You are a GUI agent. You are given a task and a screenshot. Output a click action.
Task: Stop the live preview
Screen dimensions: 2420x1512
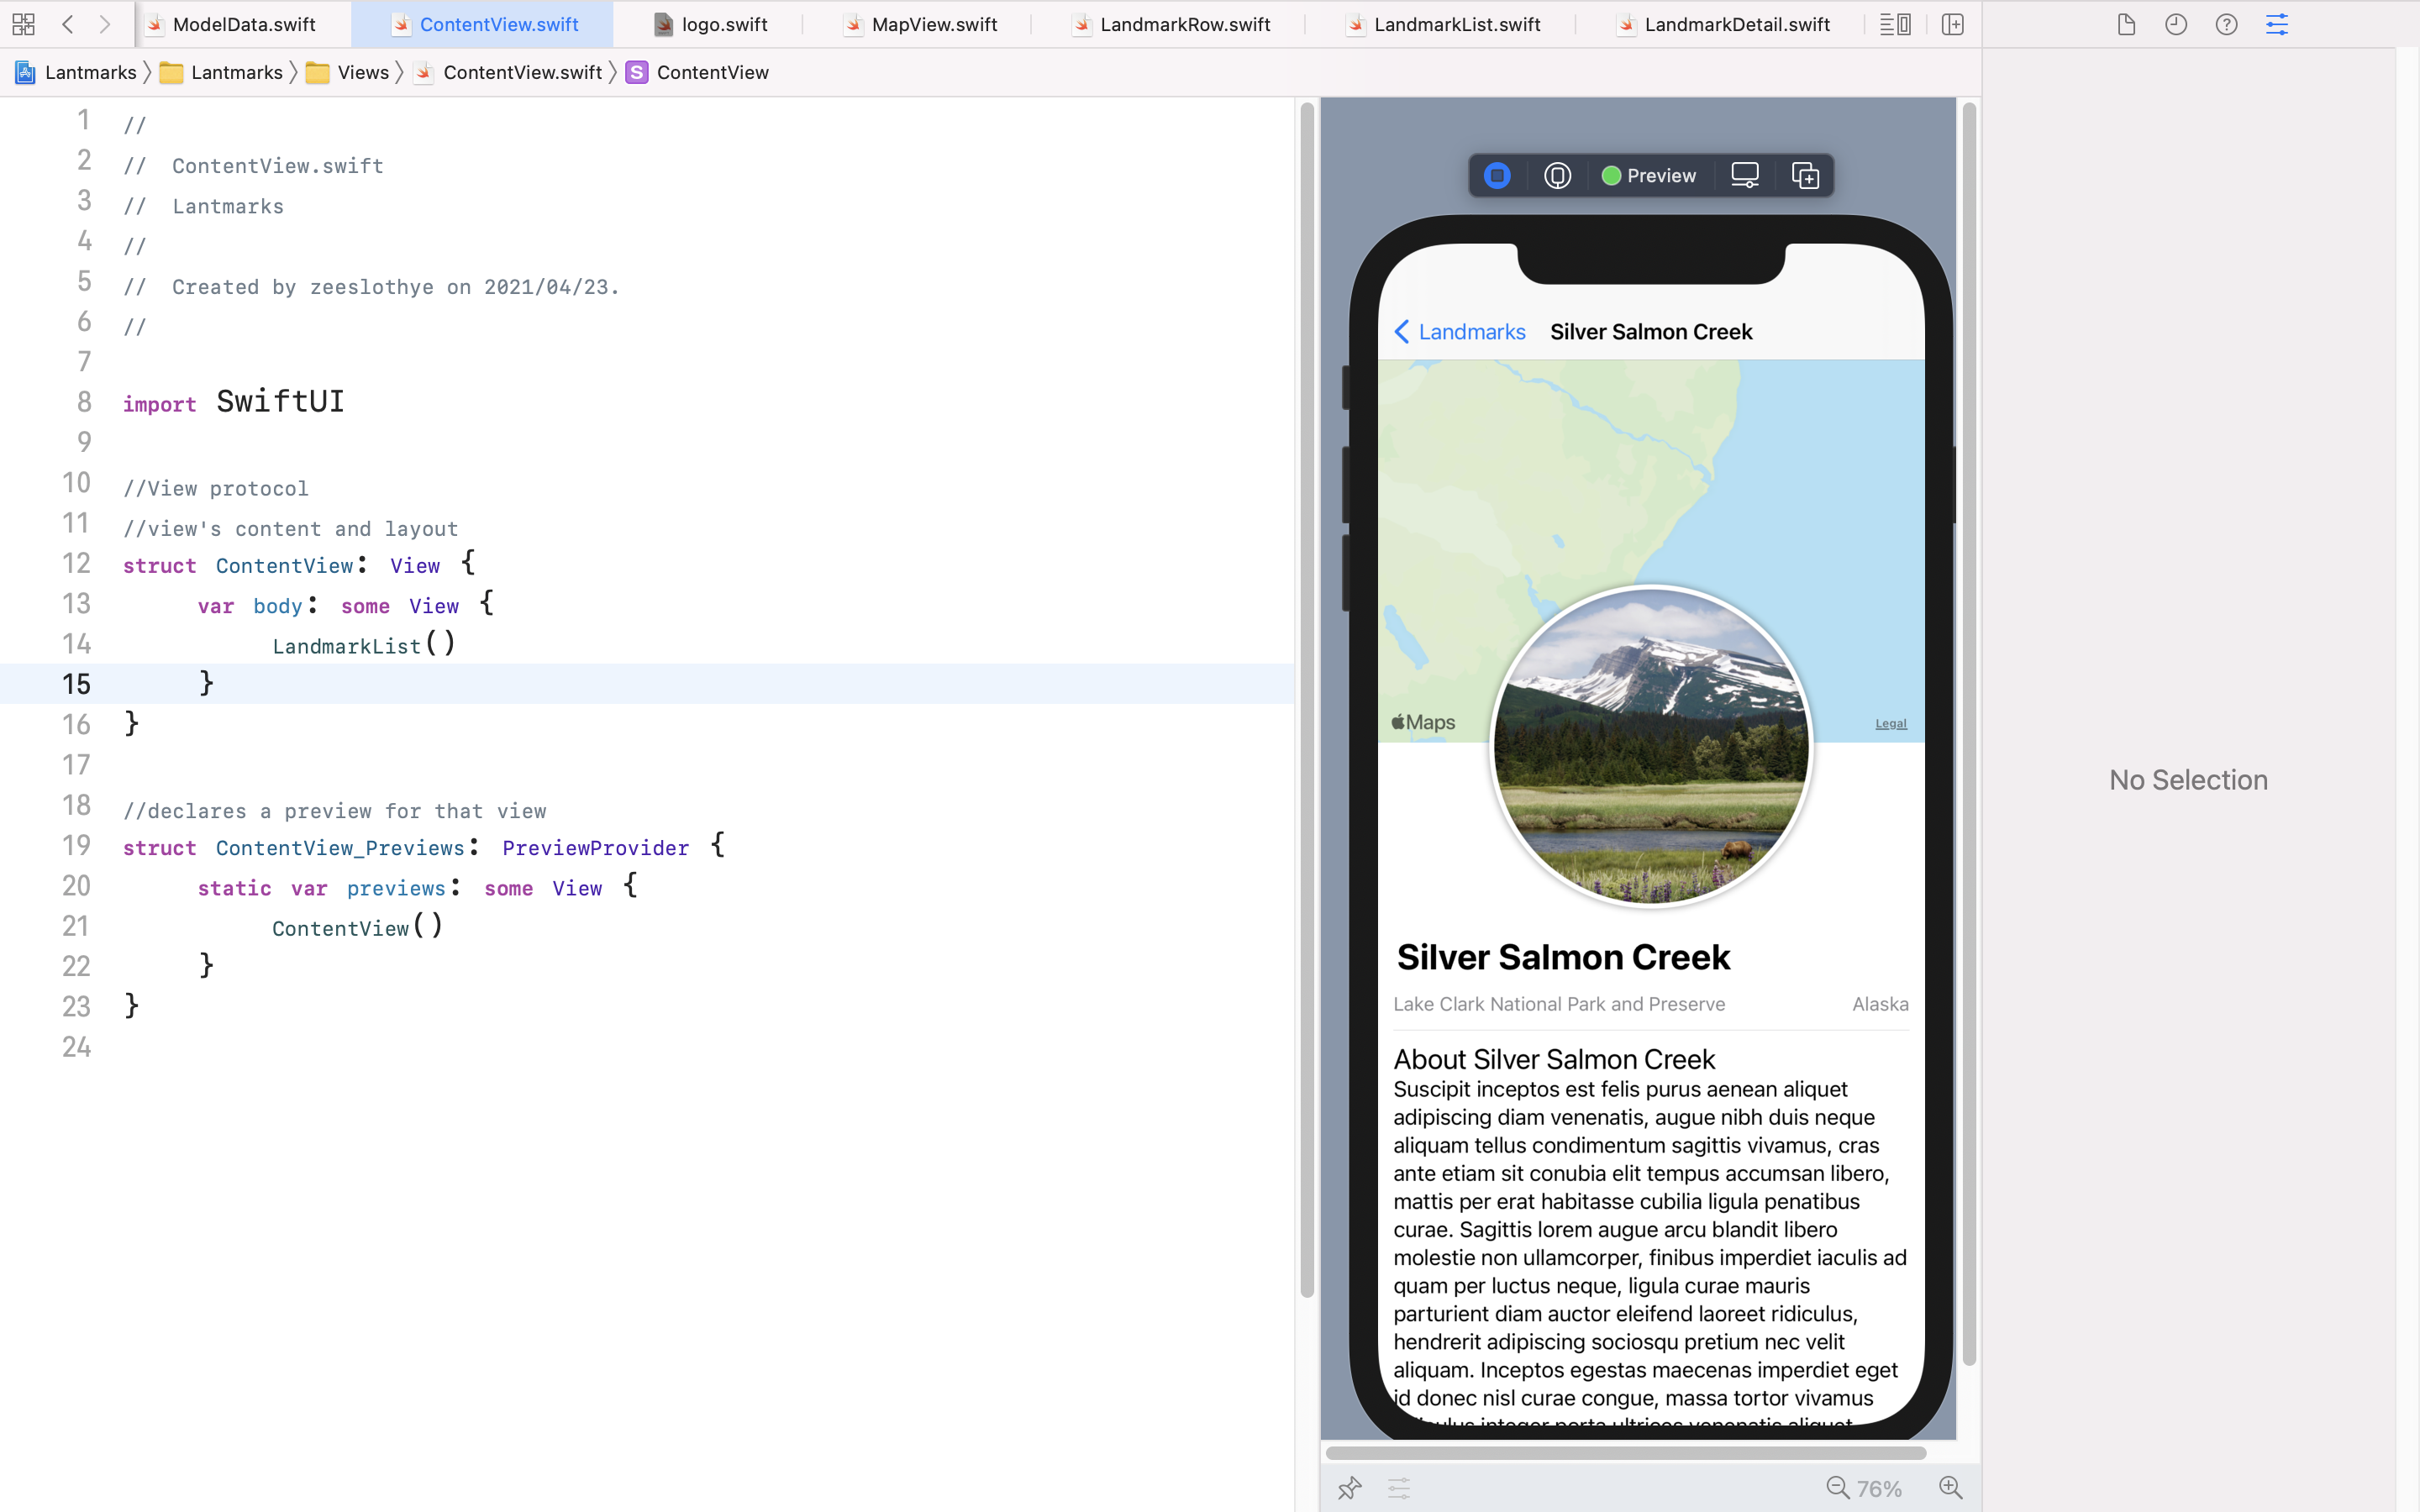click(1497, 176)
